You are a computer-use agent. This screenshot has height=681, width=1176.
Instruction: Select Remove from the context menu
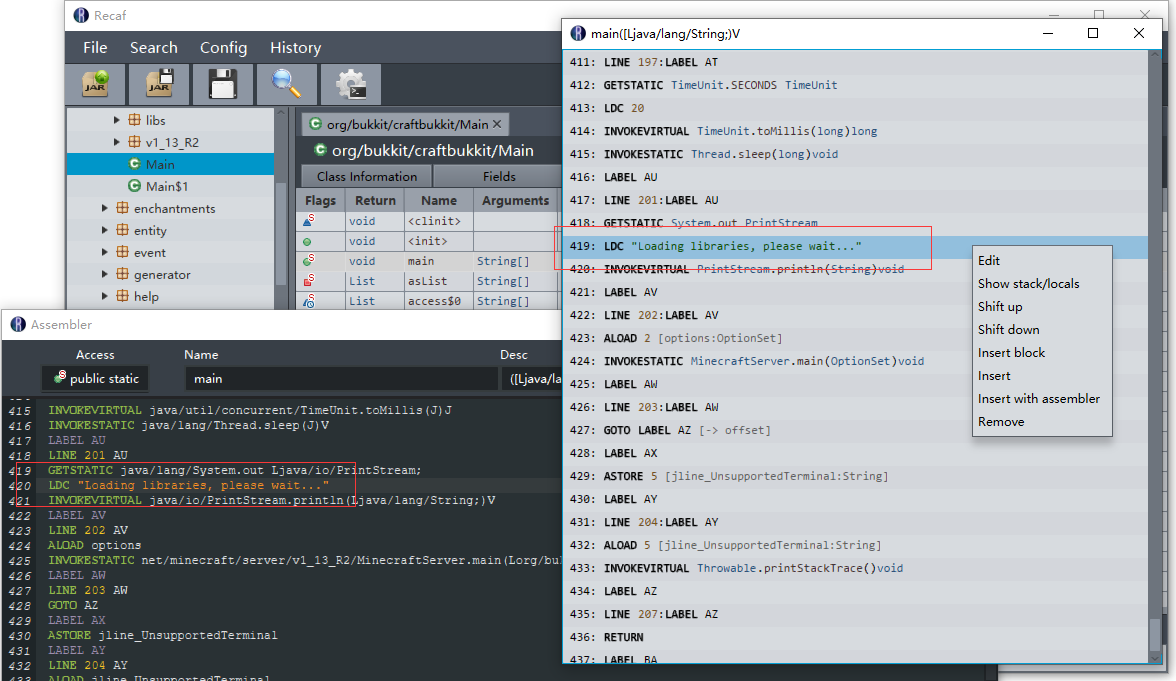coord(1002,421)
